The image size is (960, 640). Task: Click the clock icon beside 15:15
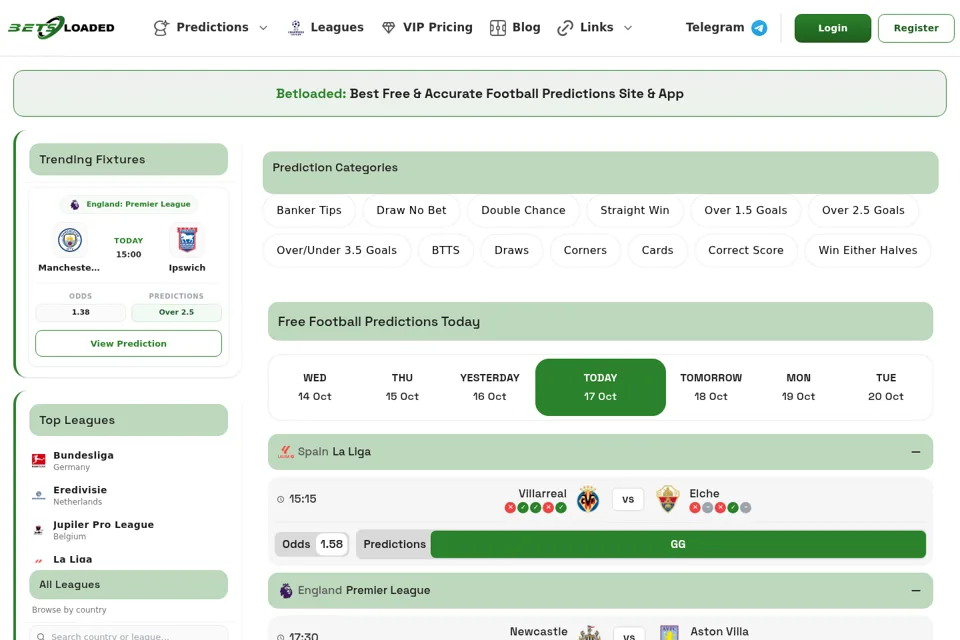tap(280, 499)
